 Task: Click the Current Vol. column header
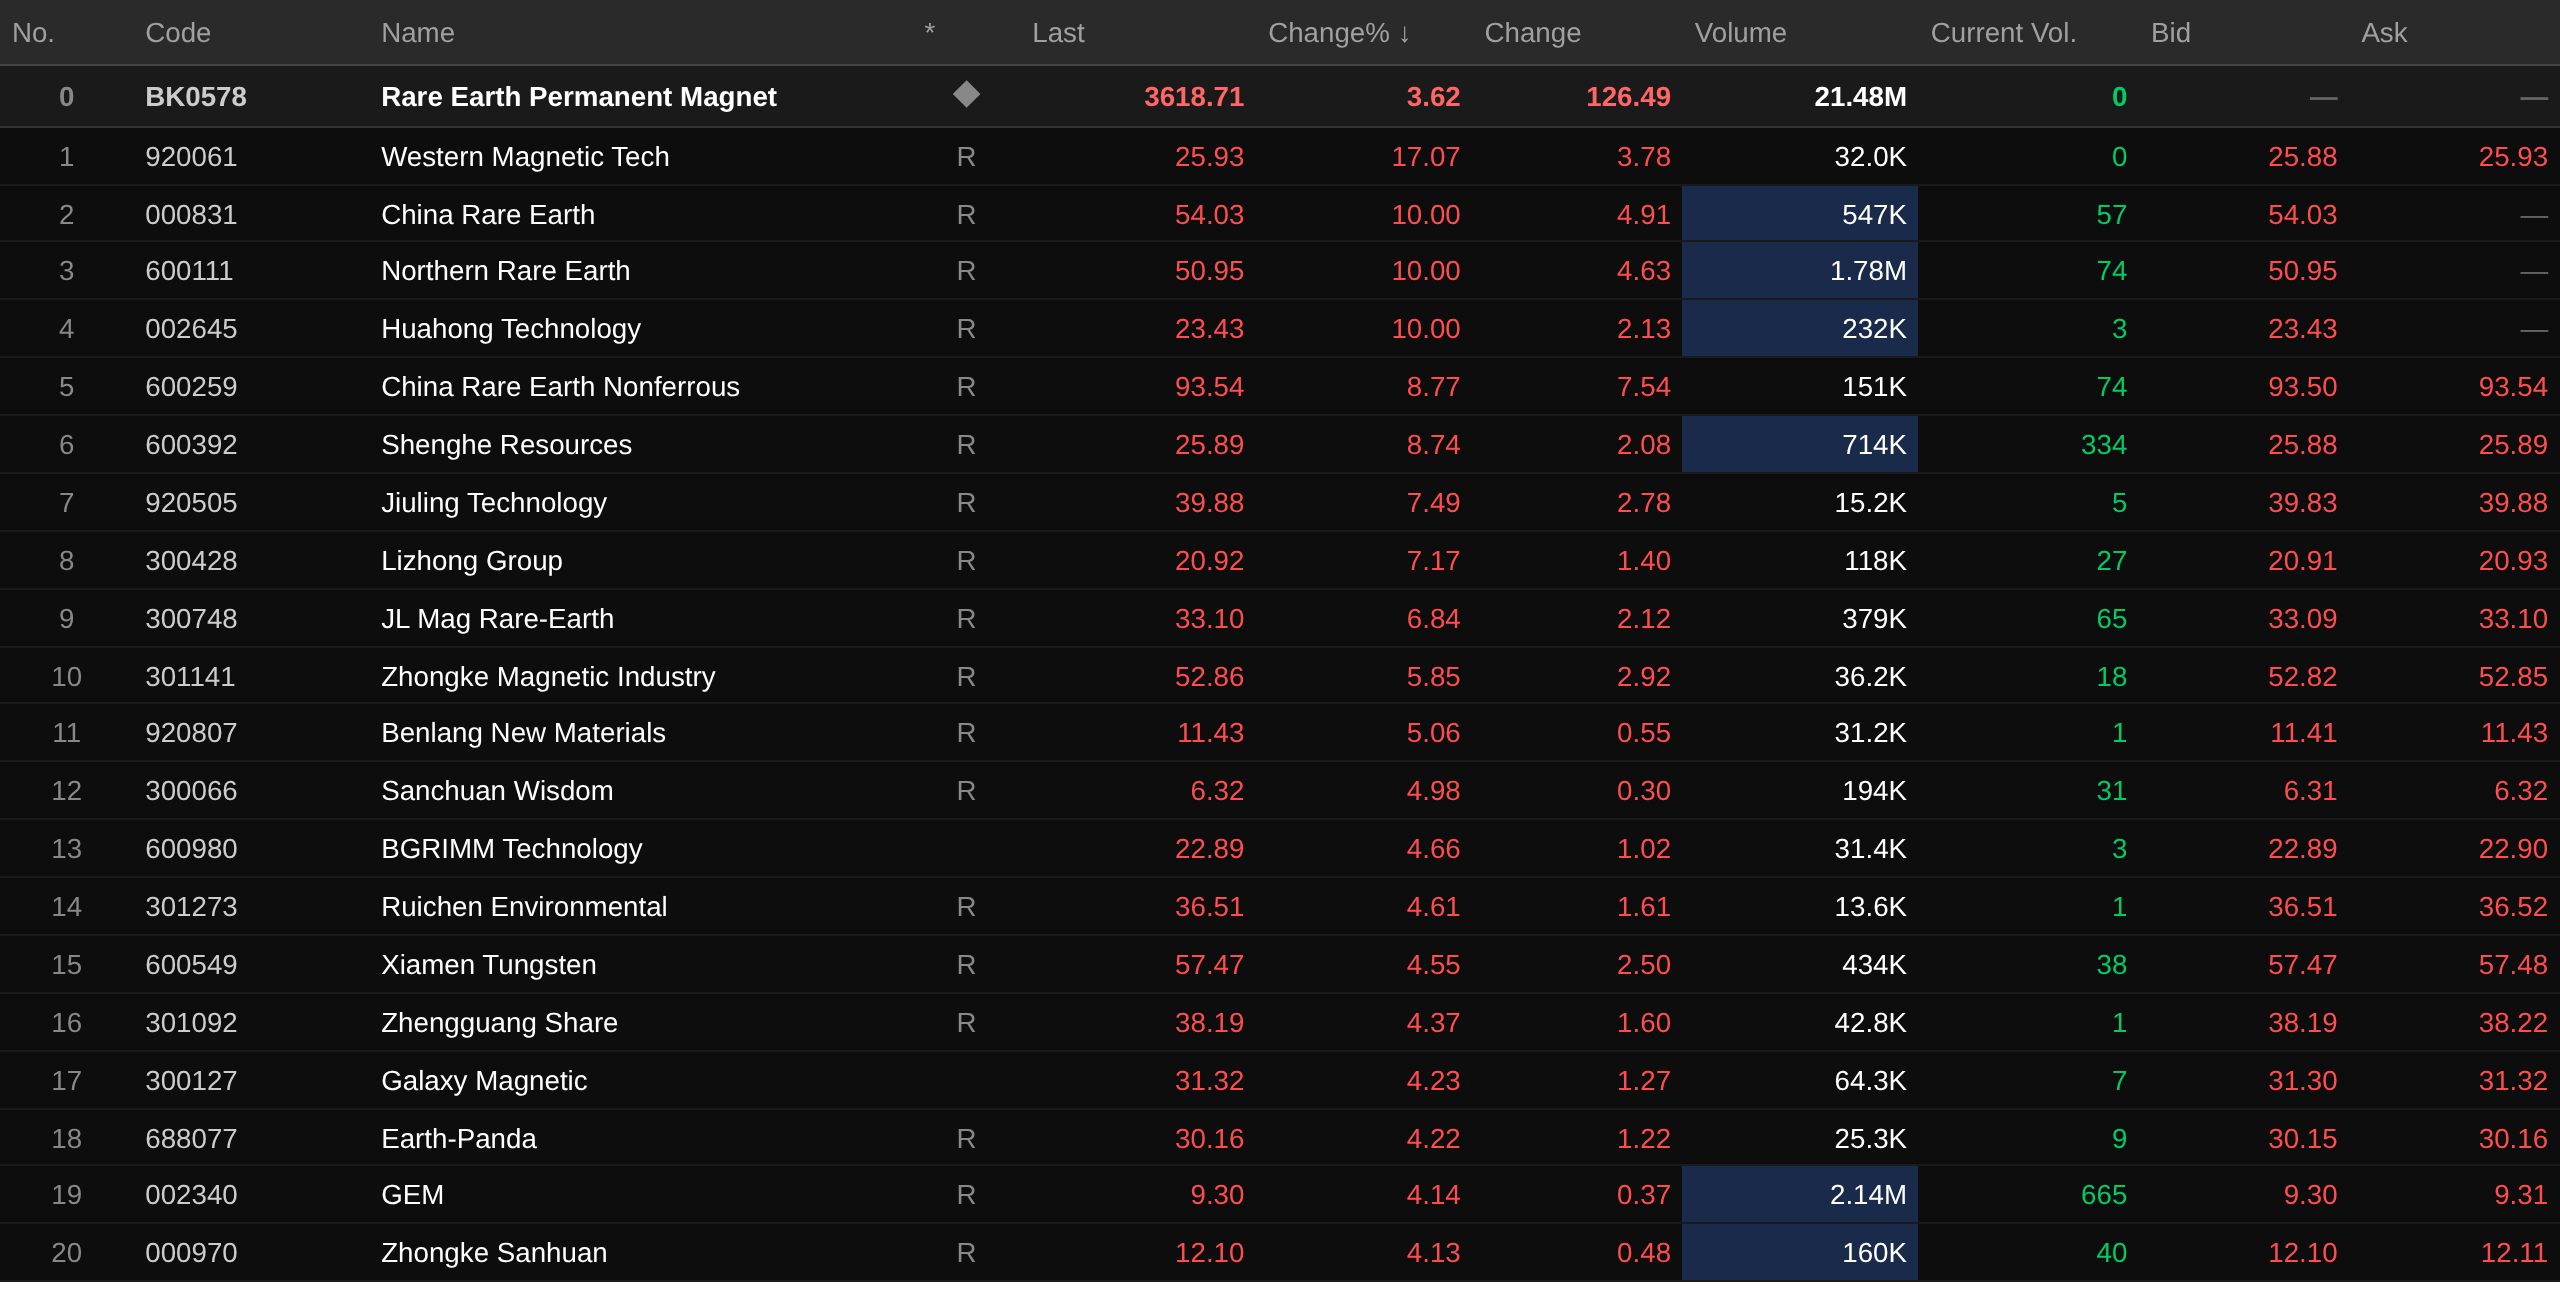tap(2002, 33)
